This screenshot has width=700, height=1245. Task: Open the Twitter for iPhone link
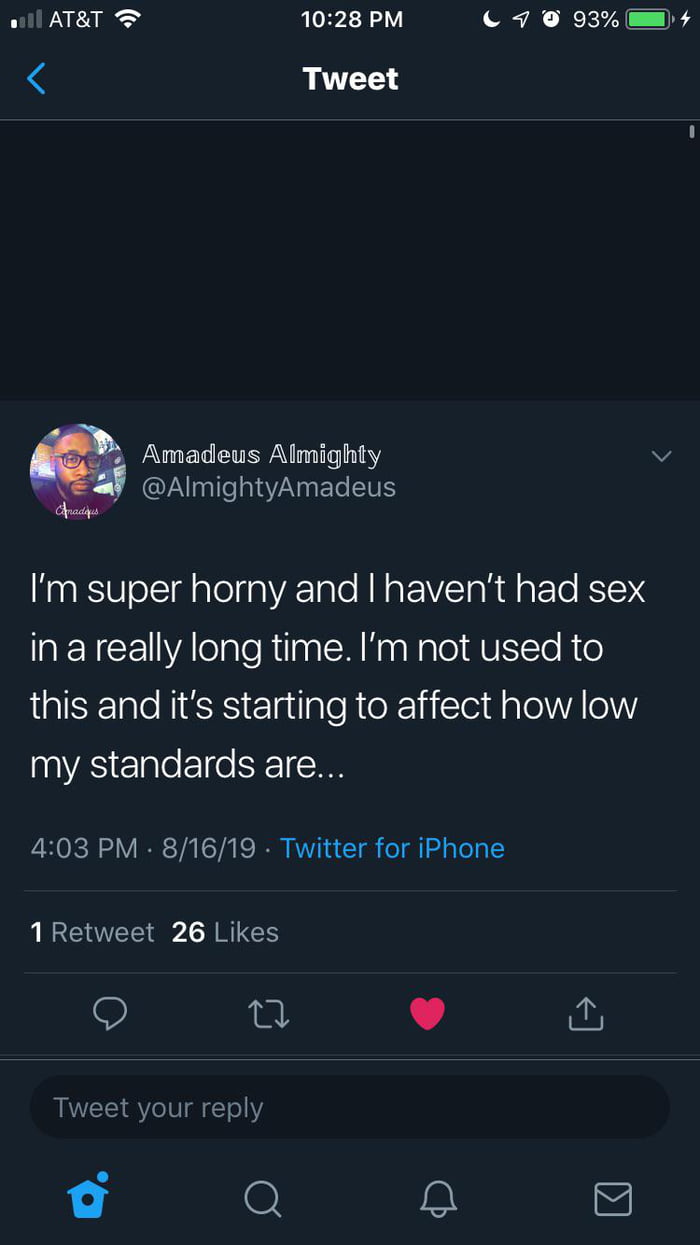pos(392,848)
